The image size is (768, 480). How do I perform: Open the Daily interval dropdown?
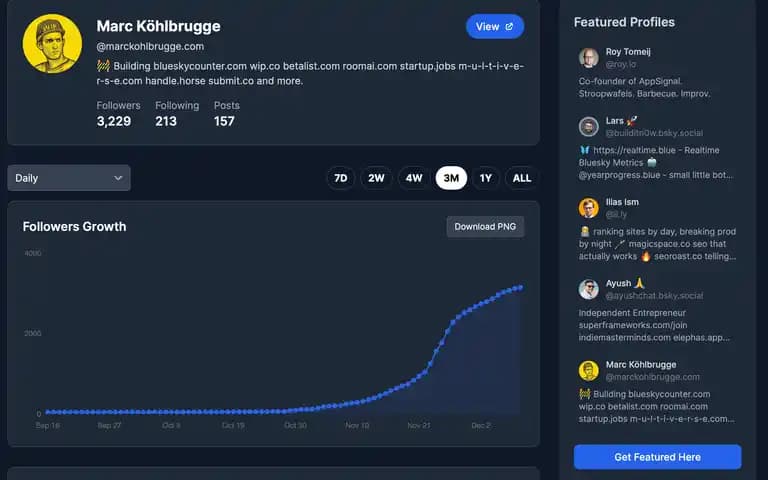tap(69, 178)
